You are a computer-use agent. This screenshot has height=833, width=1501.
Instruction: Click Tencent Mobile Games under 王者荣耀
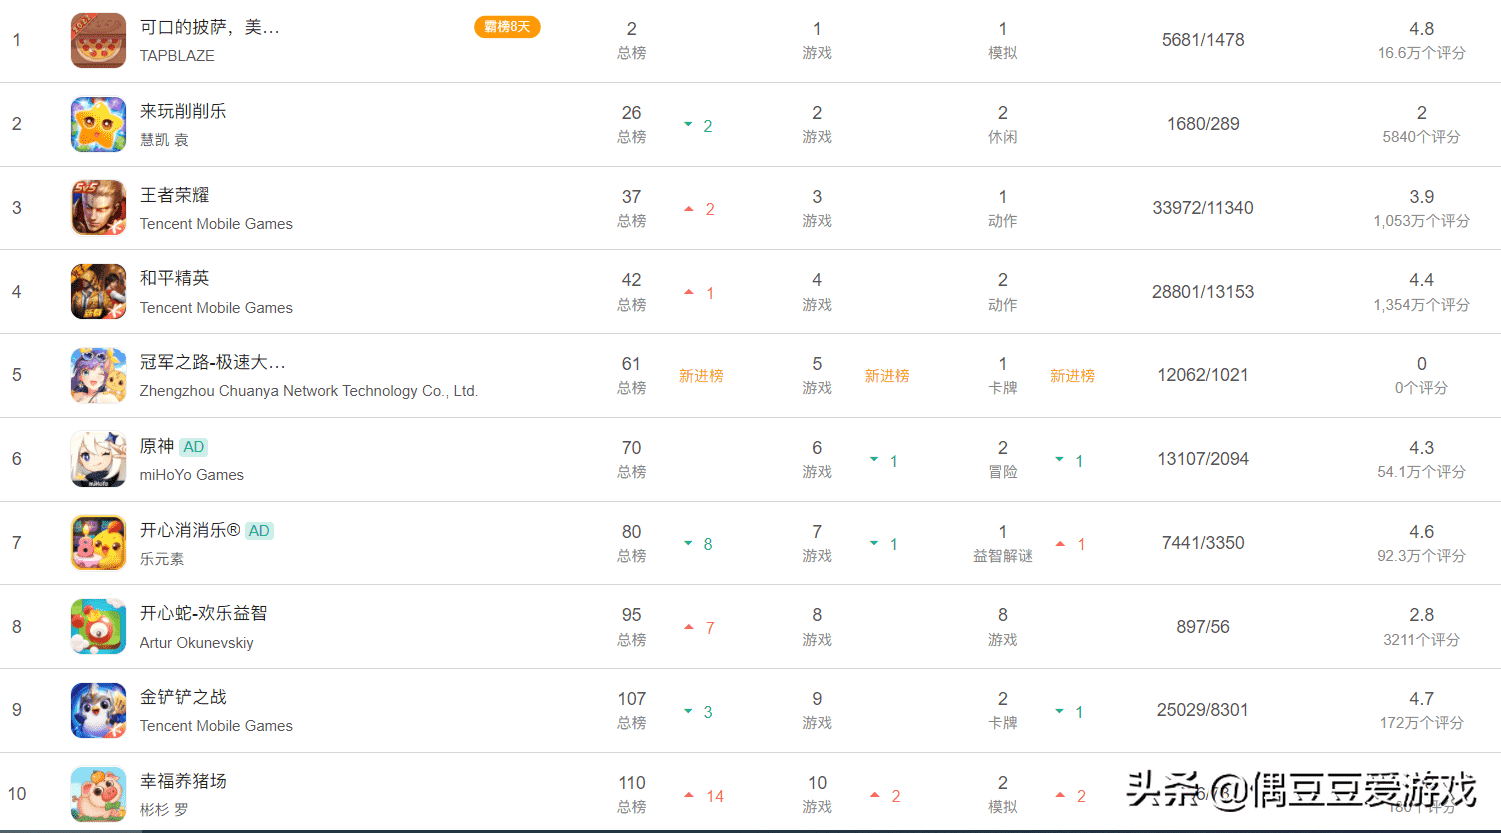[216, 224]
